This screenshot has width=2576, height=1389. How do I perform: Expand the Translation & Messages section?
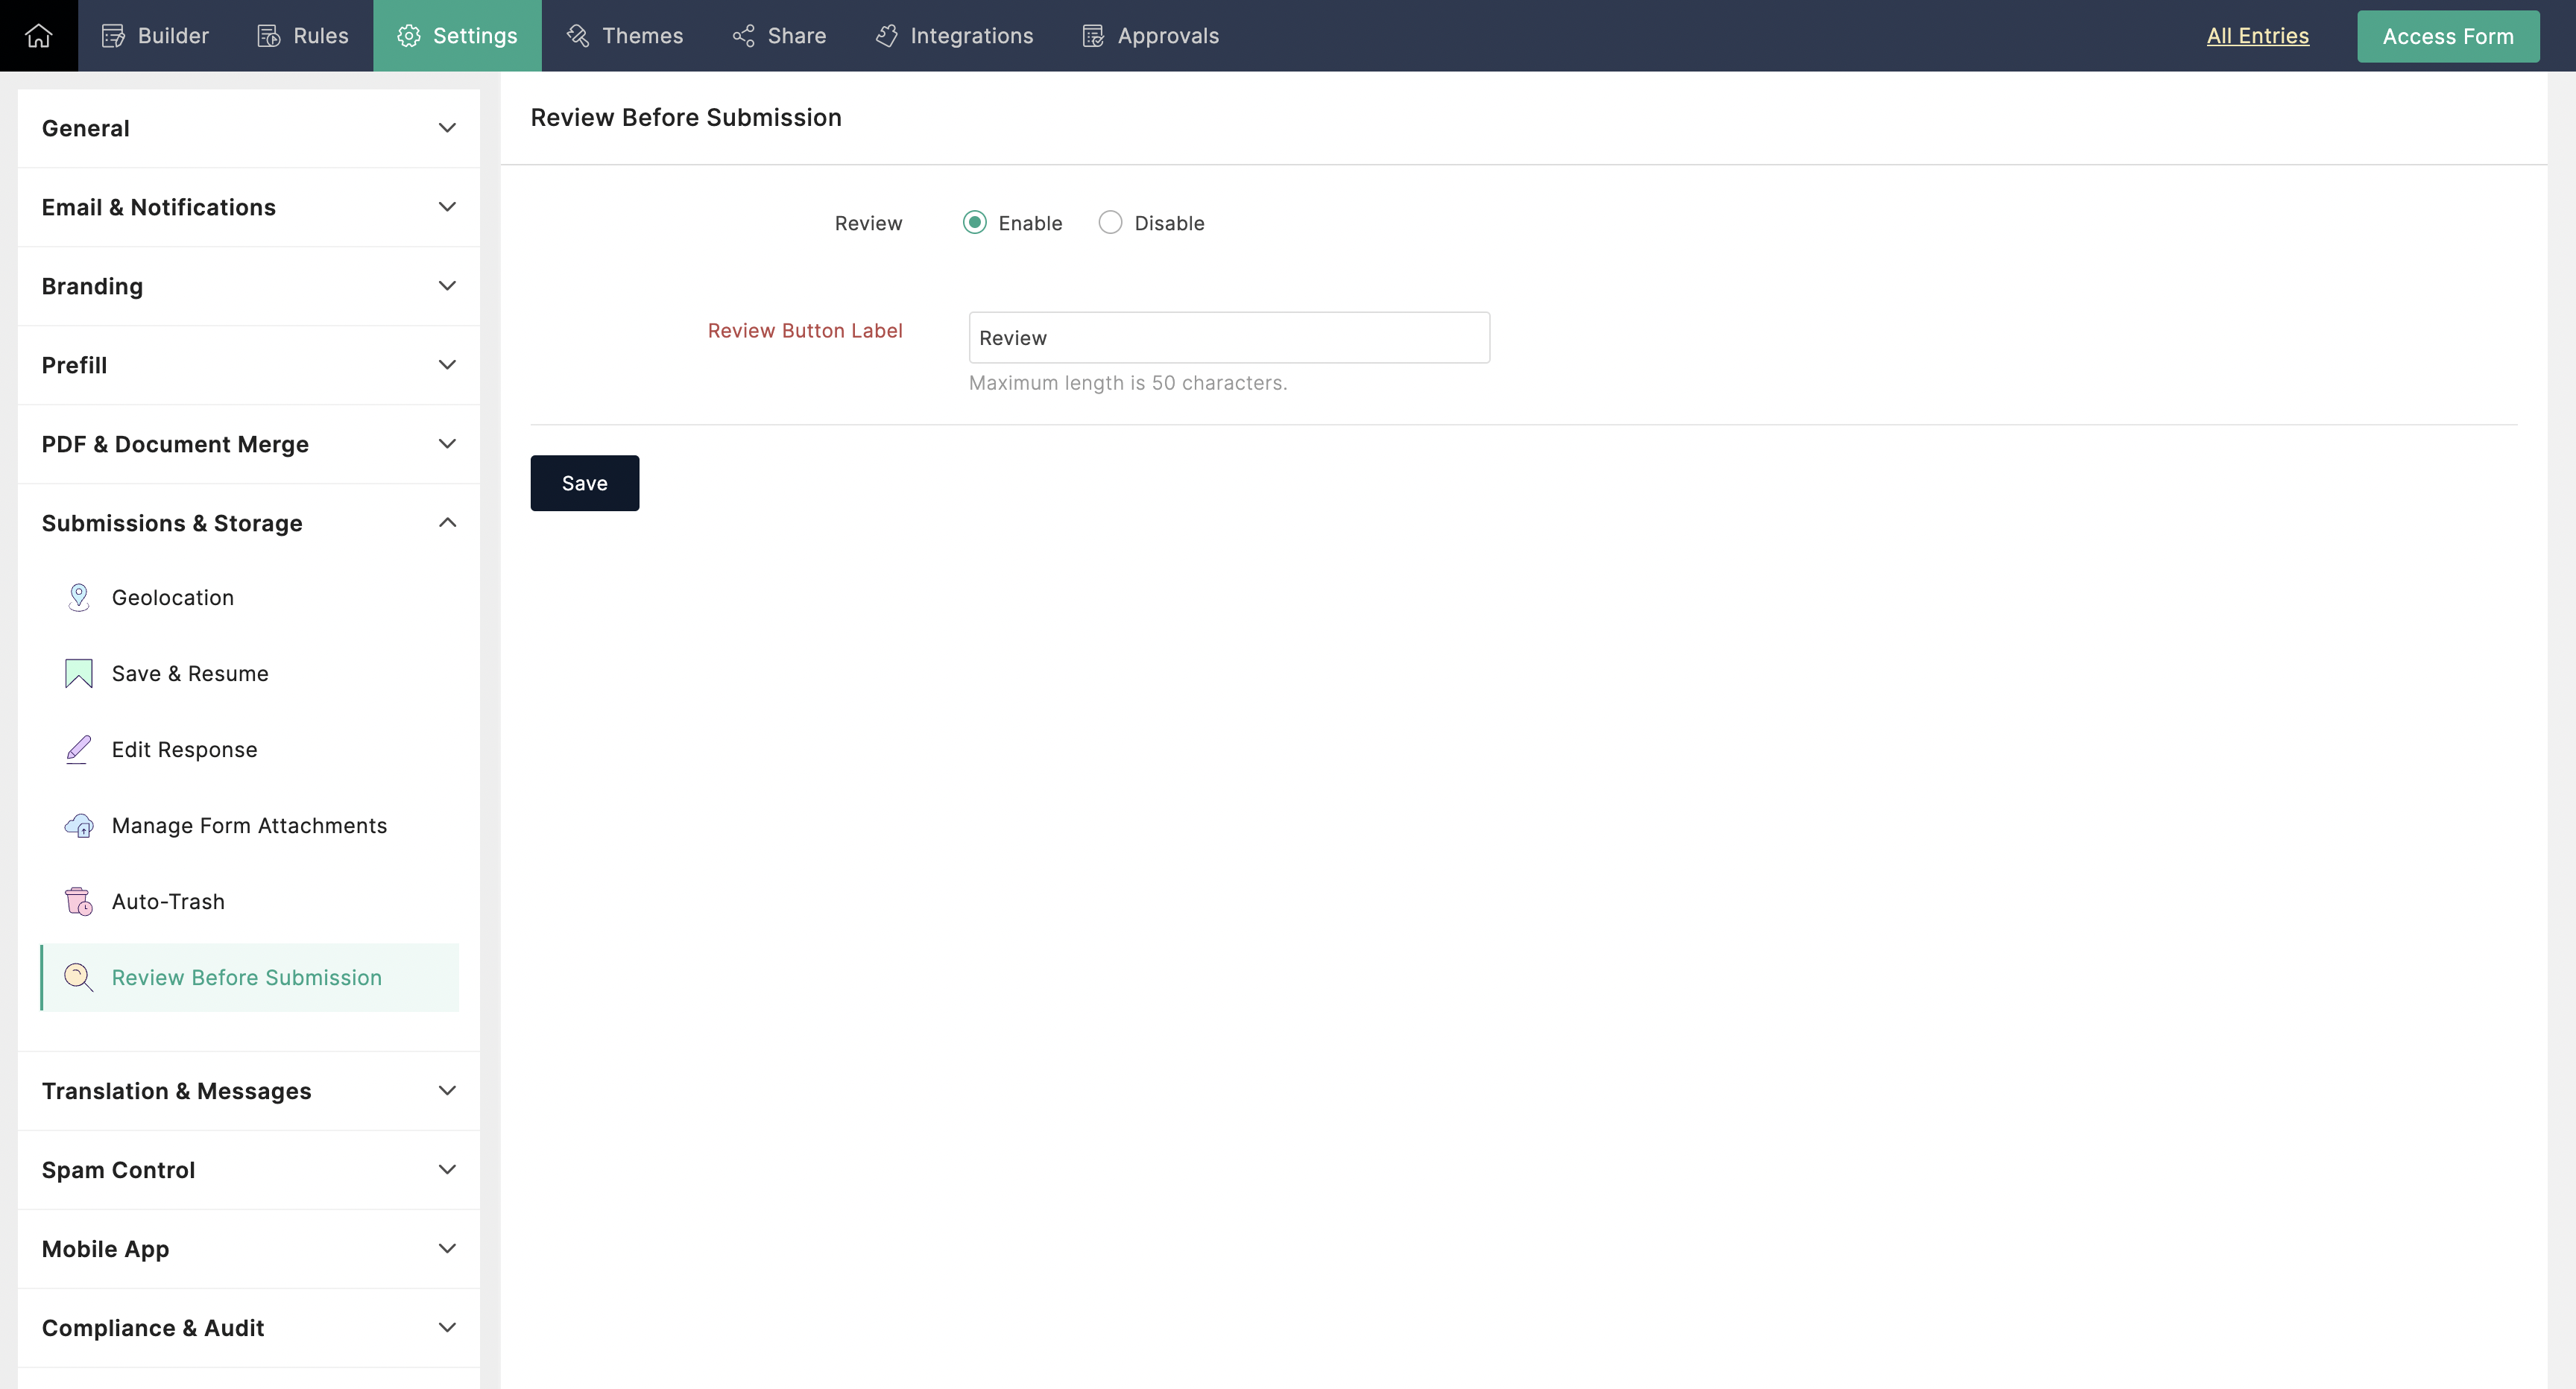248,1090
